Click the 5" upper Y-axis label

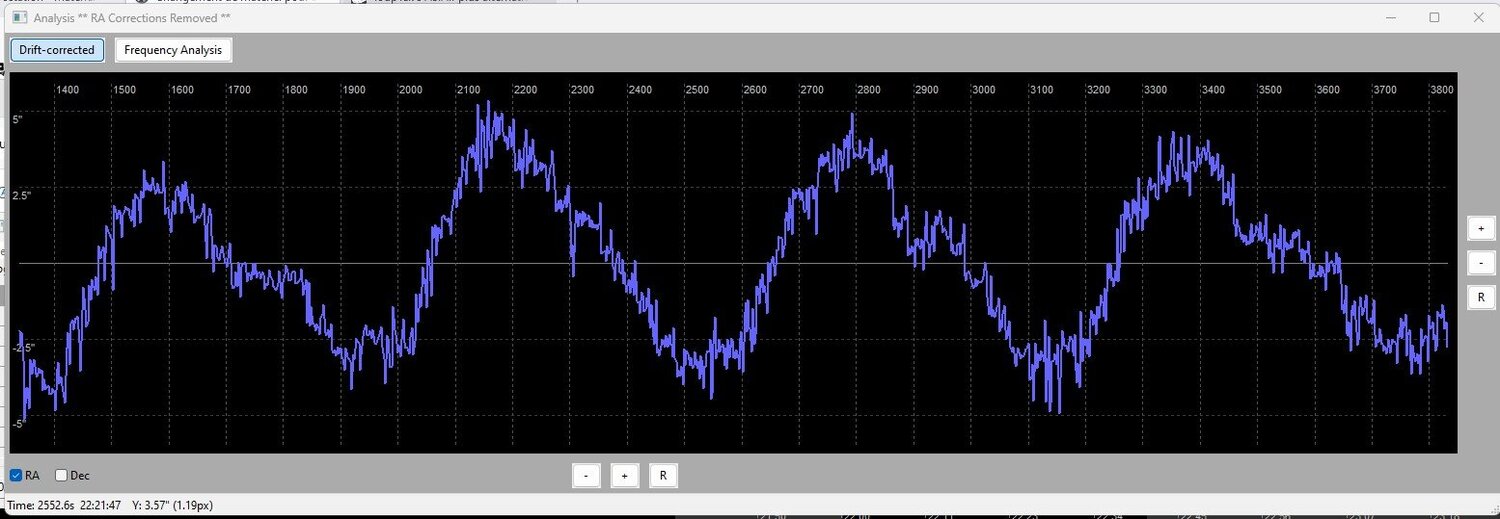tap(17, 120)
